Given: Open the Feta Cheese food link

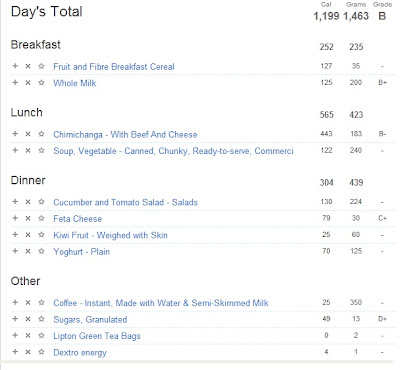Looking at the screenshot, I should coord(78,219).
